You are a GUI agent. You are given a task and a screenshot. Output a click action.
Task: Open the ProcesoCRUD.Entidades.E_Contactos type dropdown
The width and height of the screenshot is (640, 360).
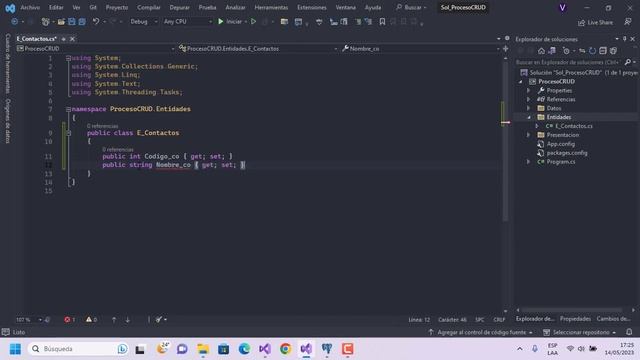258,49
